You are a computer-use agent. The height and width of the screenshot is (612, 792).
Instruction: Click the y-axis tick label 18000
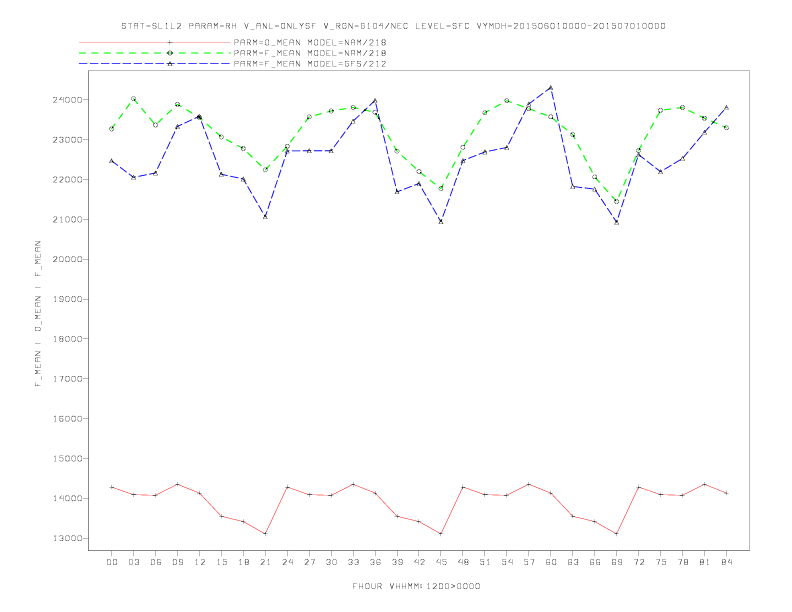(67, 339)
